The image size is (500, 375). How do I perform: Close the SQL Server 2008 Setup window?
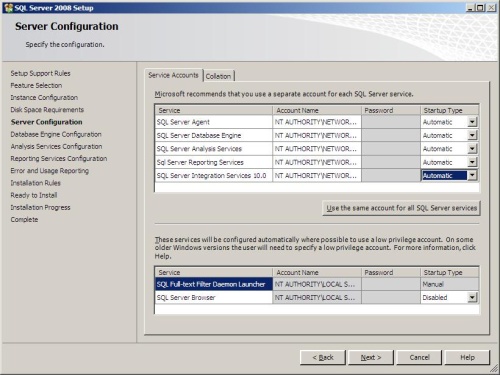point(491,8)
